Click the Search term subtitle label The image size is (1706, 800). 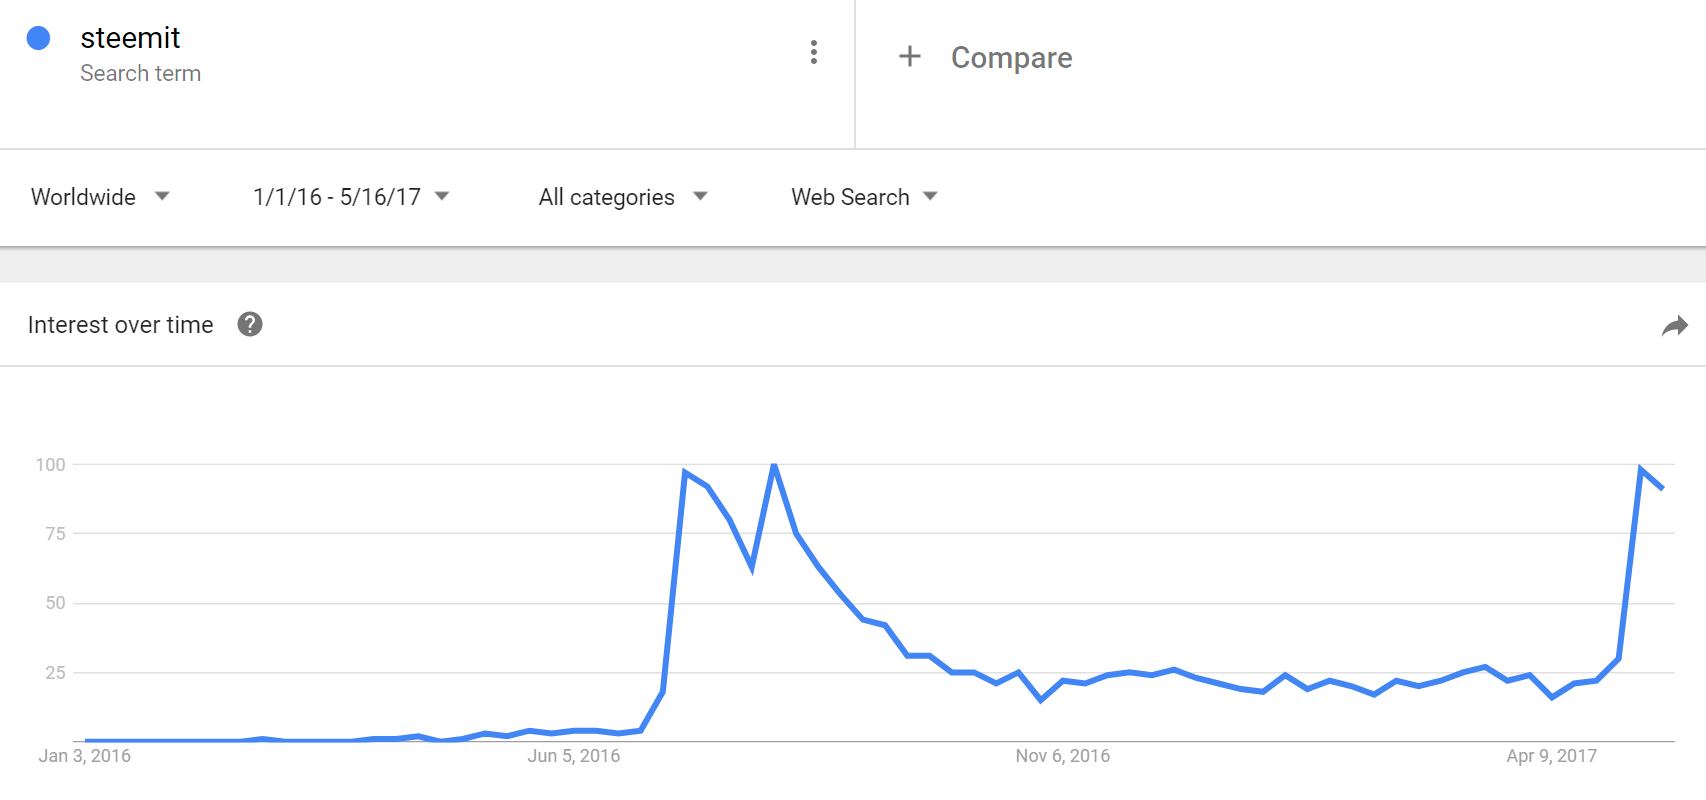[x=140, y=74]
